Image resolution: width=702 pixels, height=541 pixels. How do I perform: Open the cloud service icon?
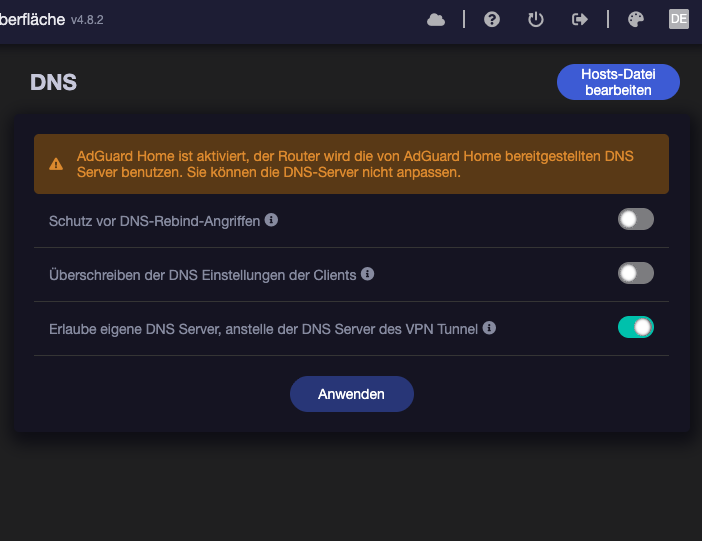436,19
